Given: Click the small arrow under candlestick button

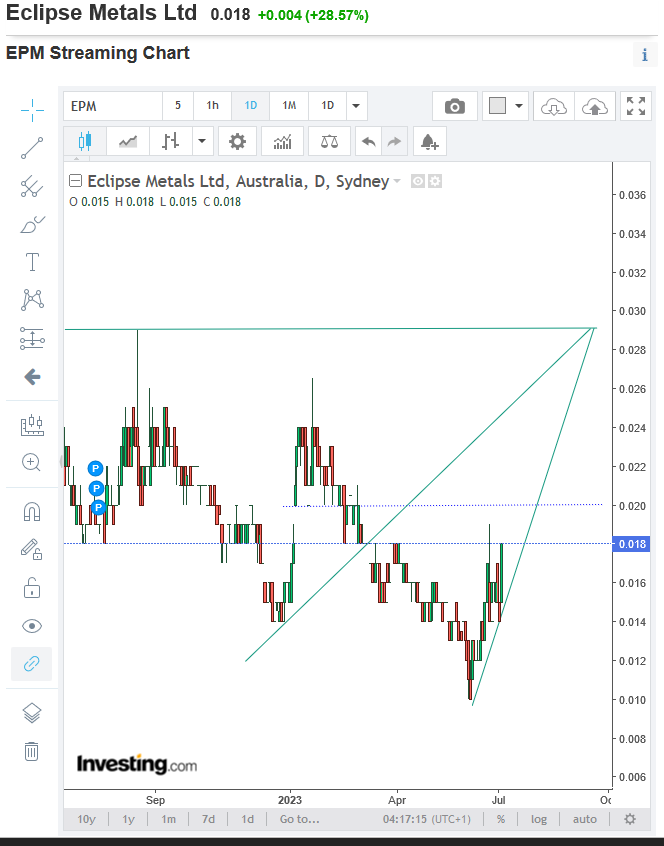Looking at the screenshot, I should 76,159.
